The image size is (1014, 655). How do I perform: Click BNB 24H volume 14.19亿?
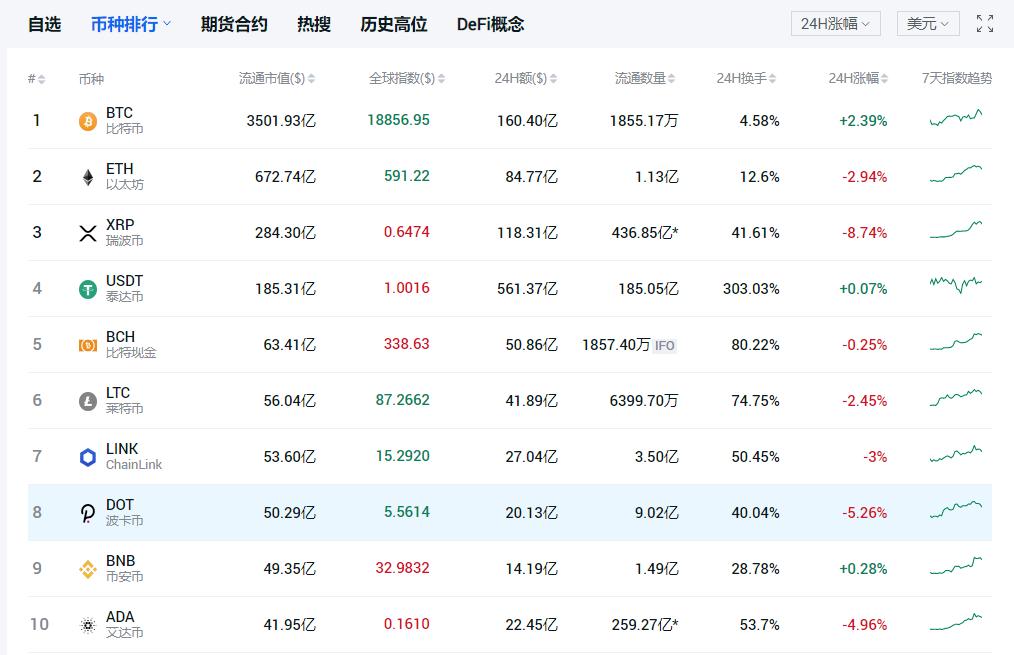(531, 569)
